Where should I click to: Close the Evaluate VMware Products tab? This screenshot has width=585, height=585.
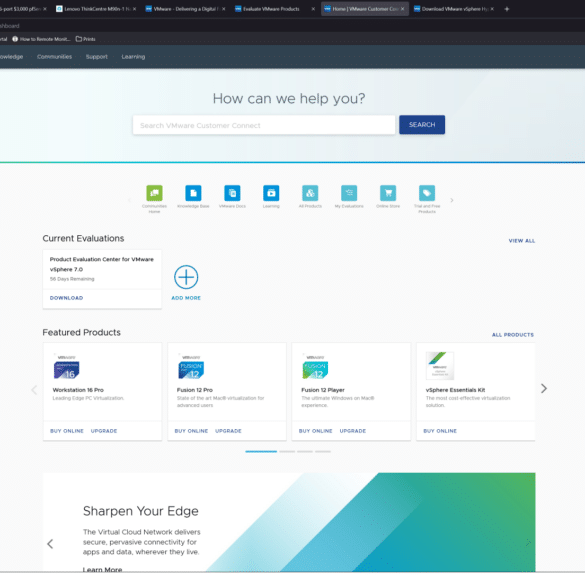pos(313,9)
